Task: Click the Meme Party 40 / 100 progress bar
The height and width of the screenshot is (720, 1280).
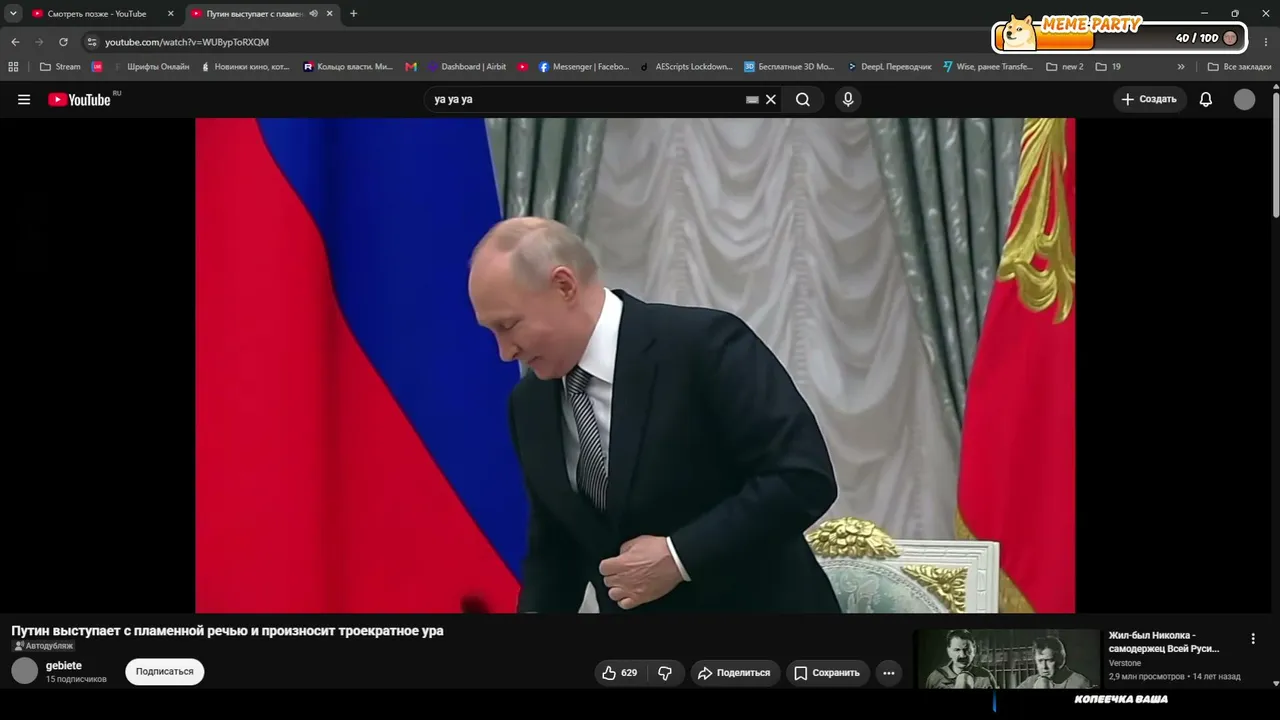Action: 1119,38
